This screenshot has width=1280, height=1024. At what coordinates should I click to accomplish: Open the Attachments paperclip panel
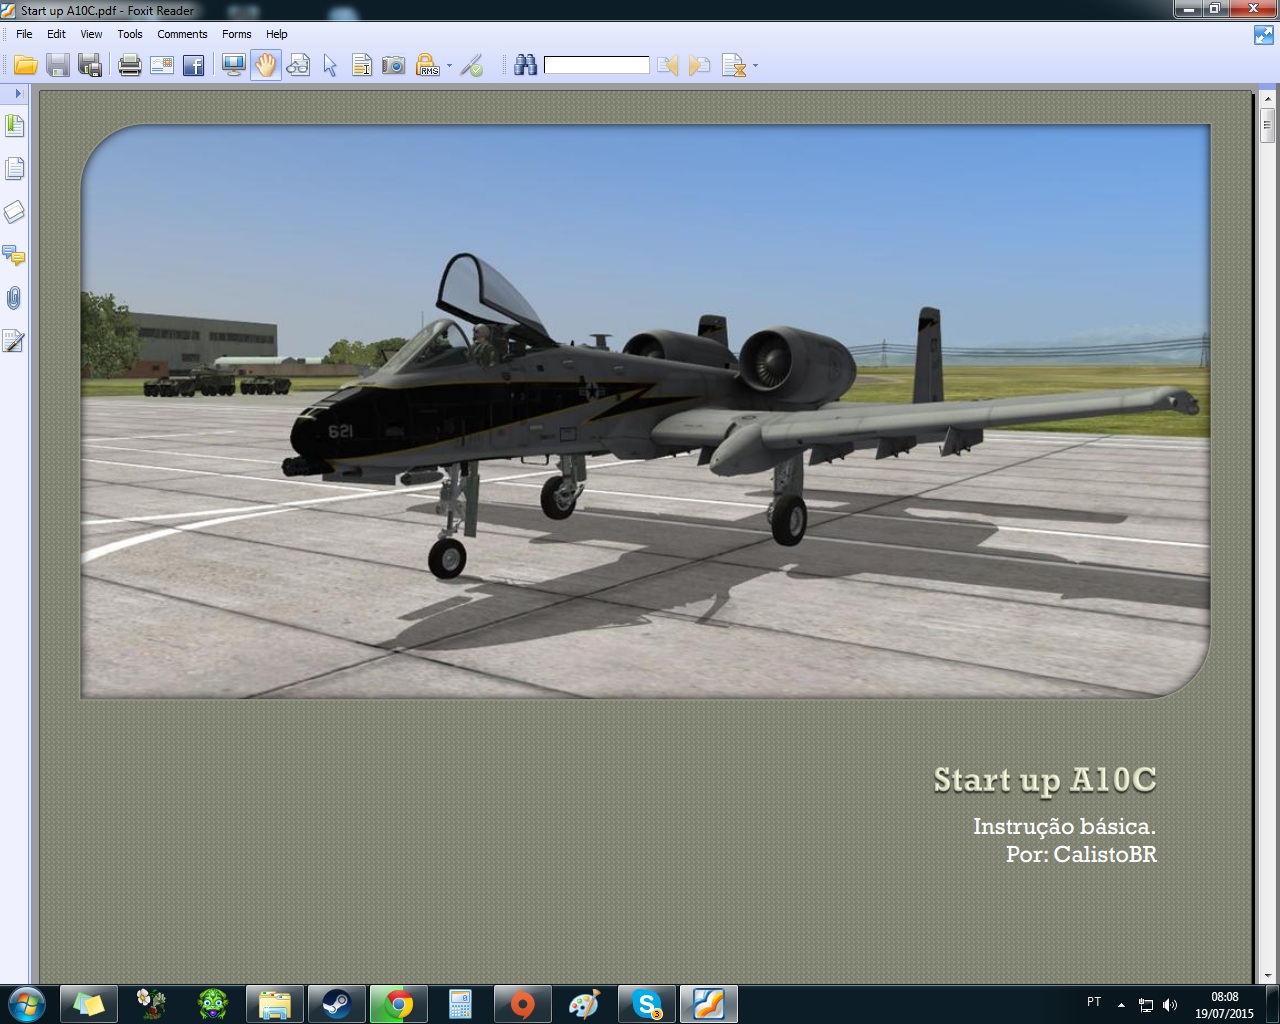[x=14, y=298]
